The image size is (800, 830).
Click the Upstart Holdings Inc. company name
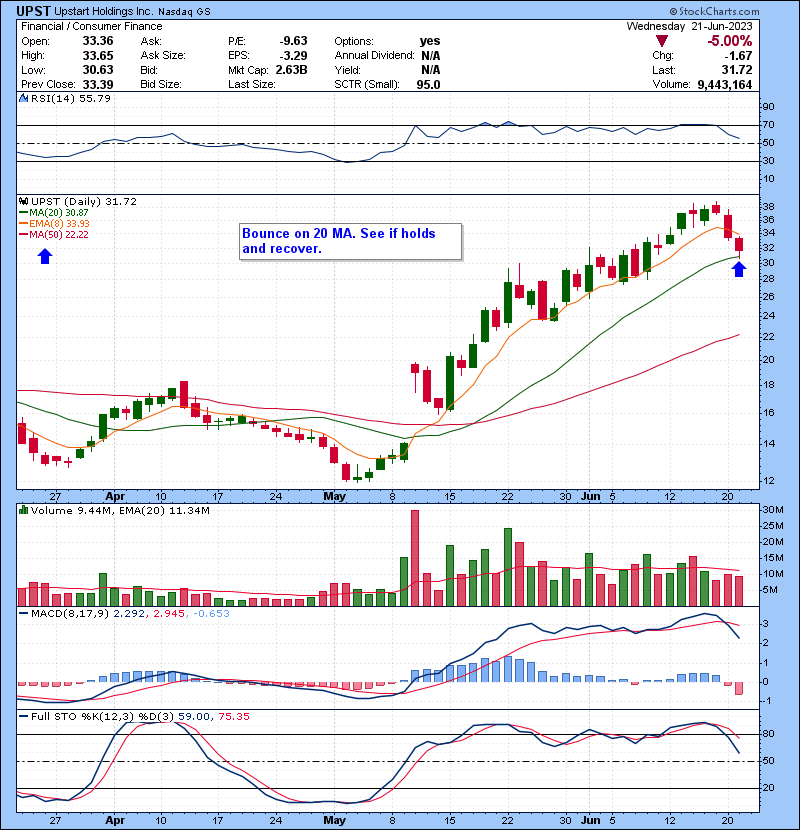pos(104,11)
